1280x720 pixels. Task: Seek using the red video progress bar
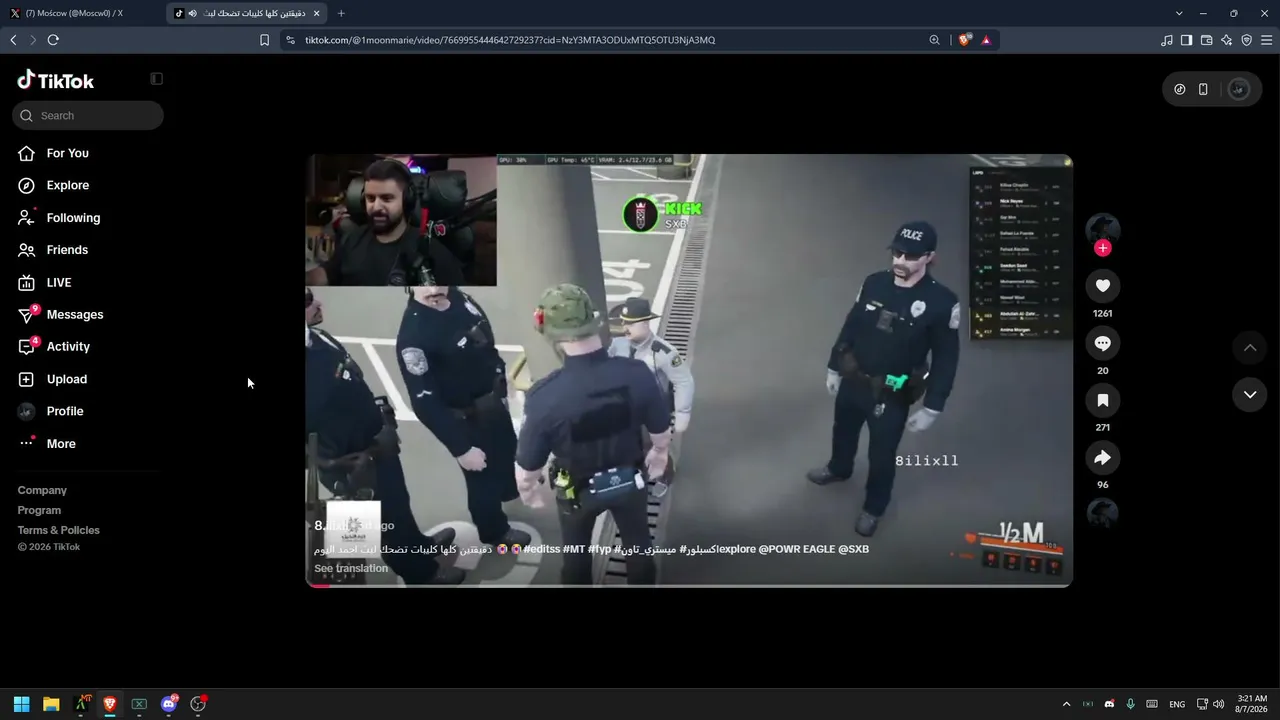(689, 585)
